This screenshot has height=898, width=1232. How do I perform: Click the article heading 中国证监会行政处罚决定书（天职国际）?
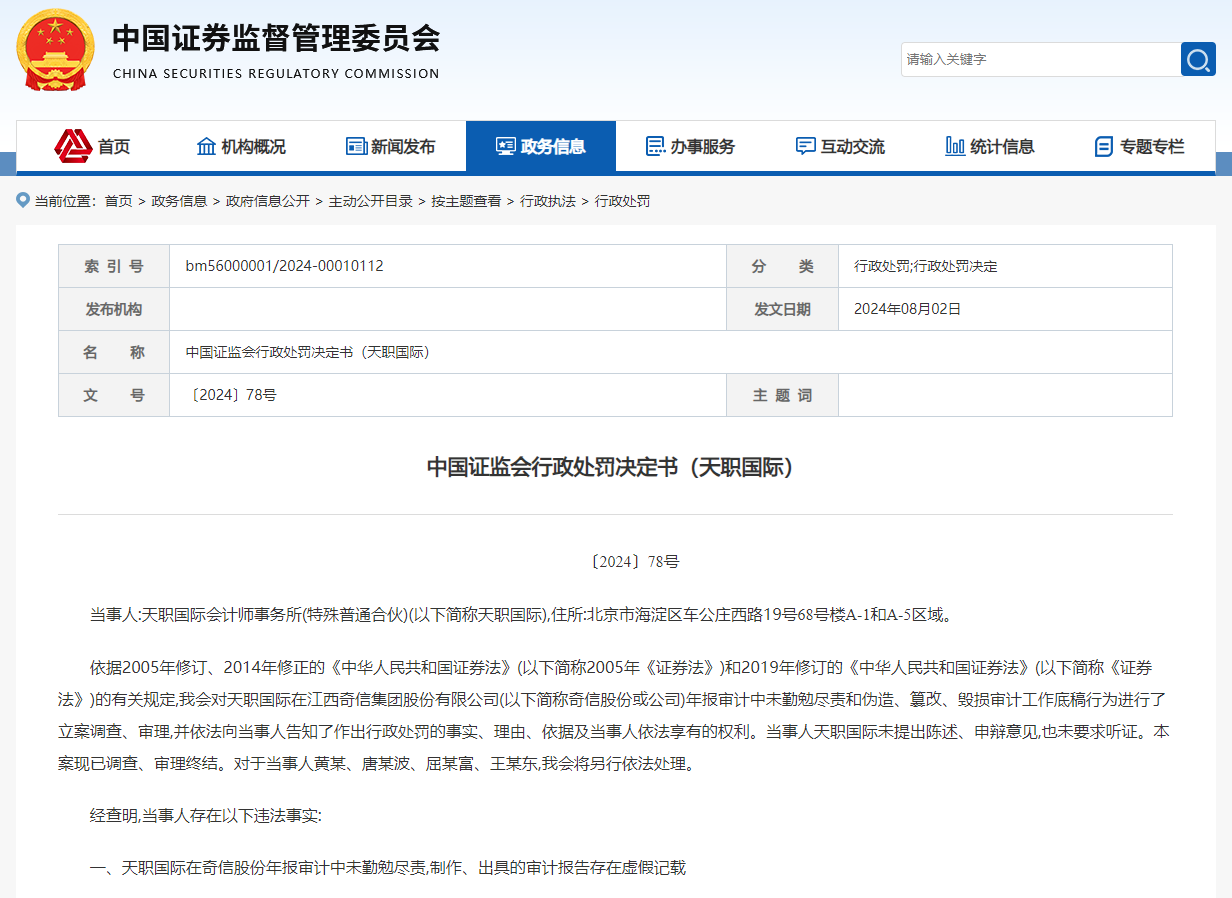point(615,467)
